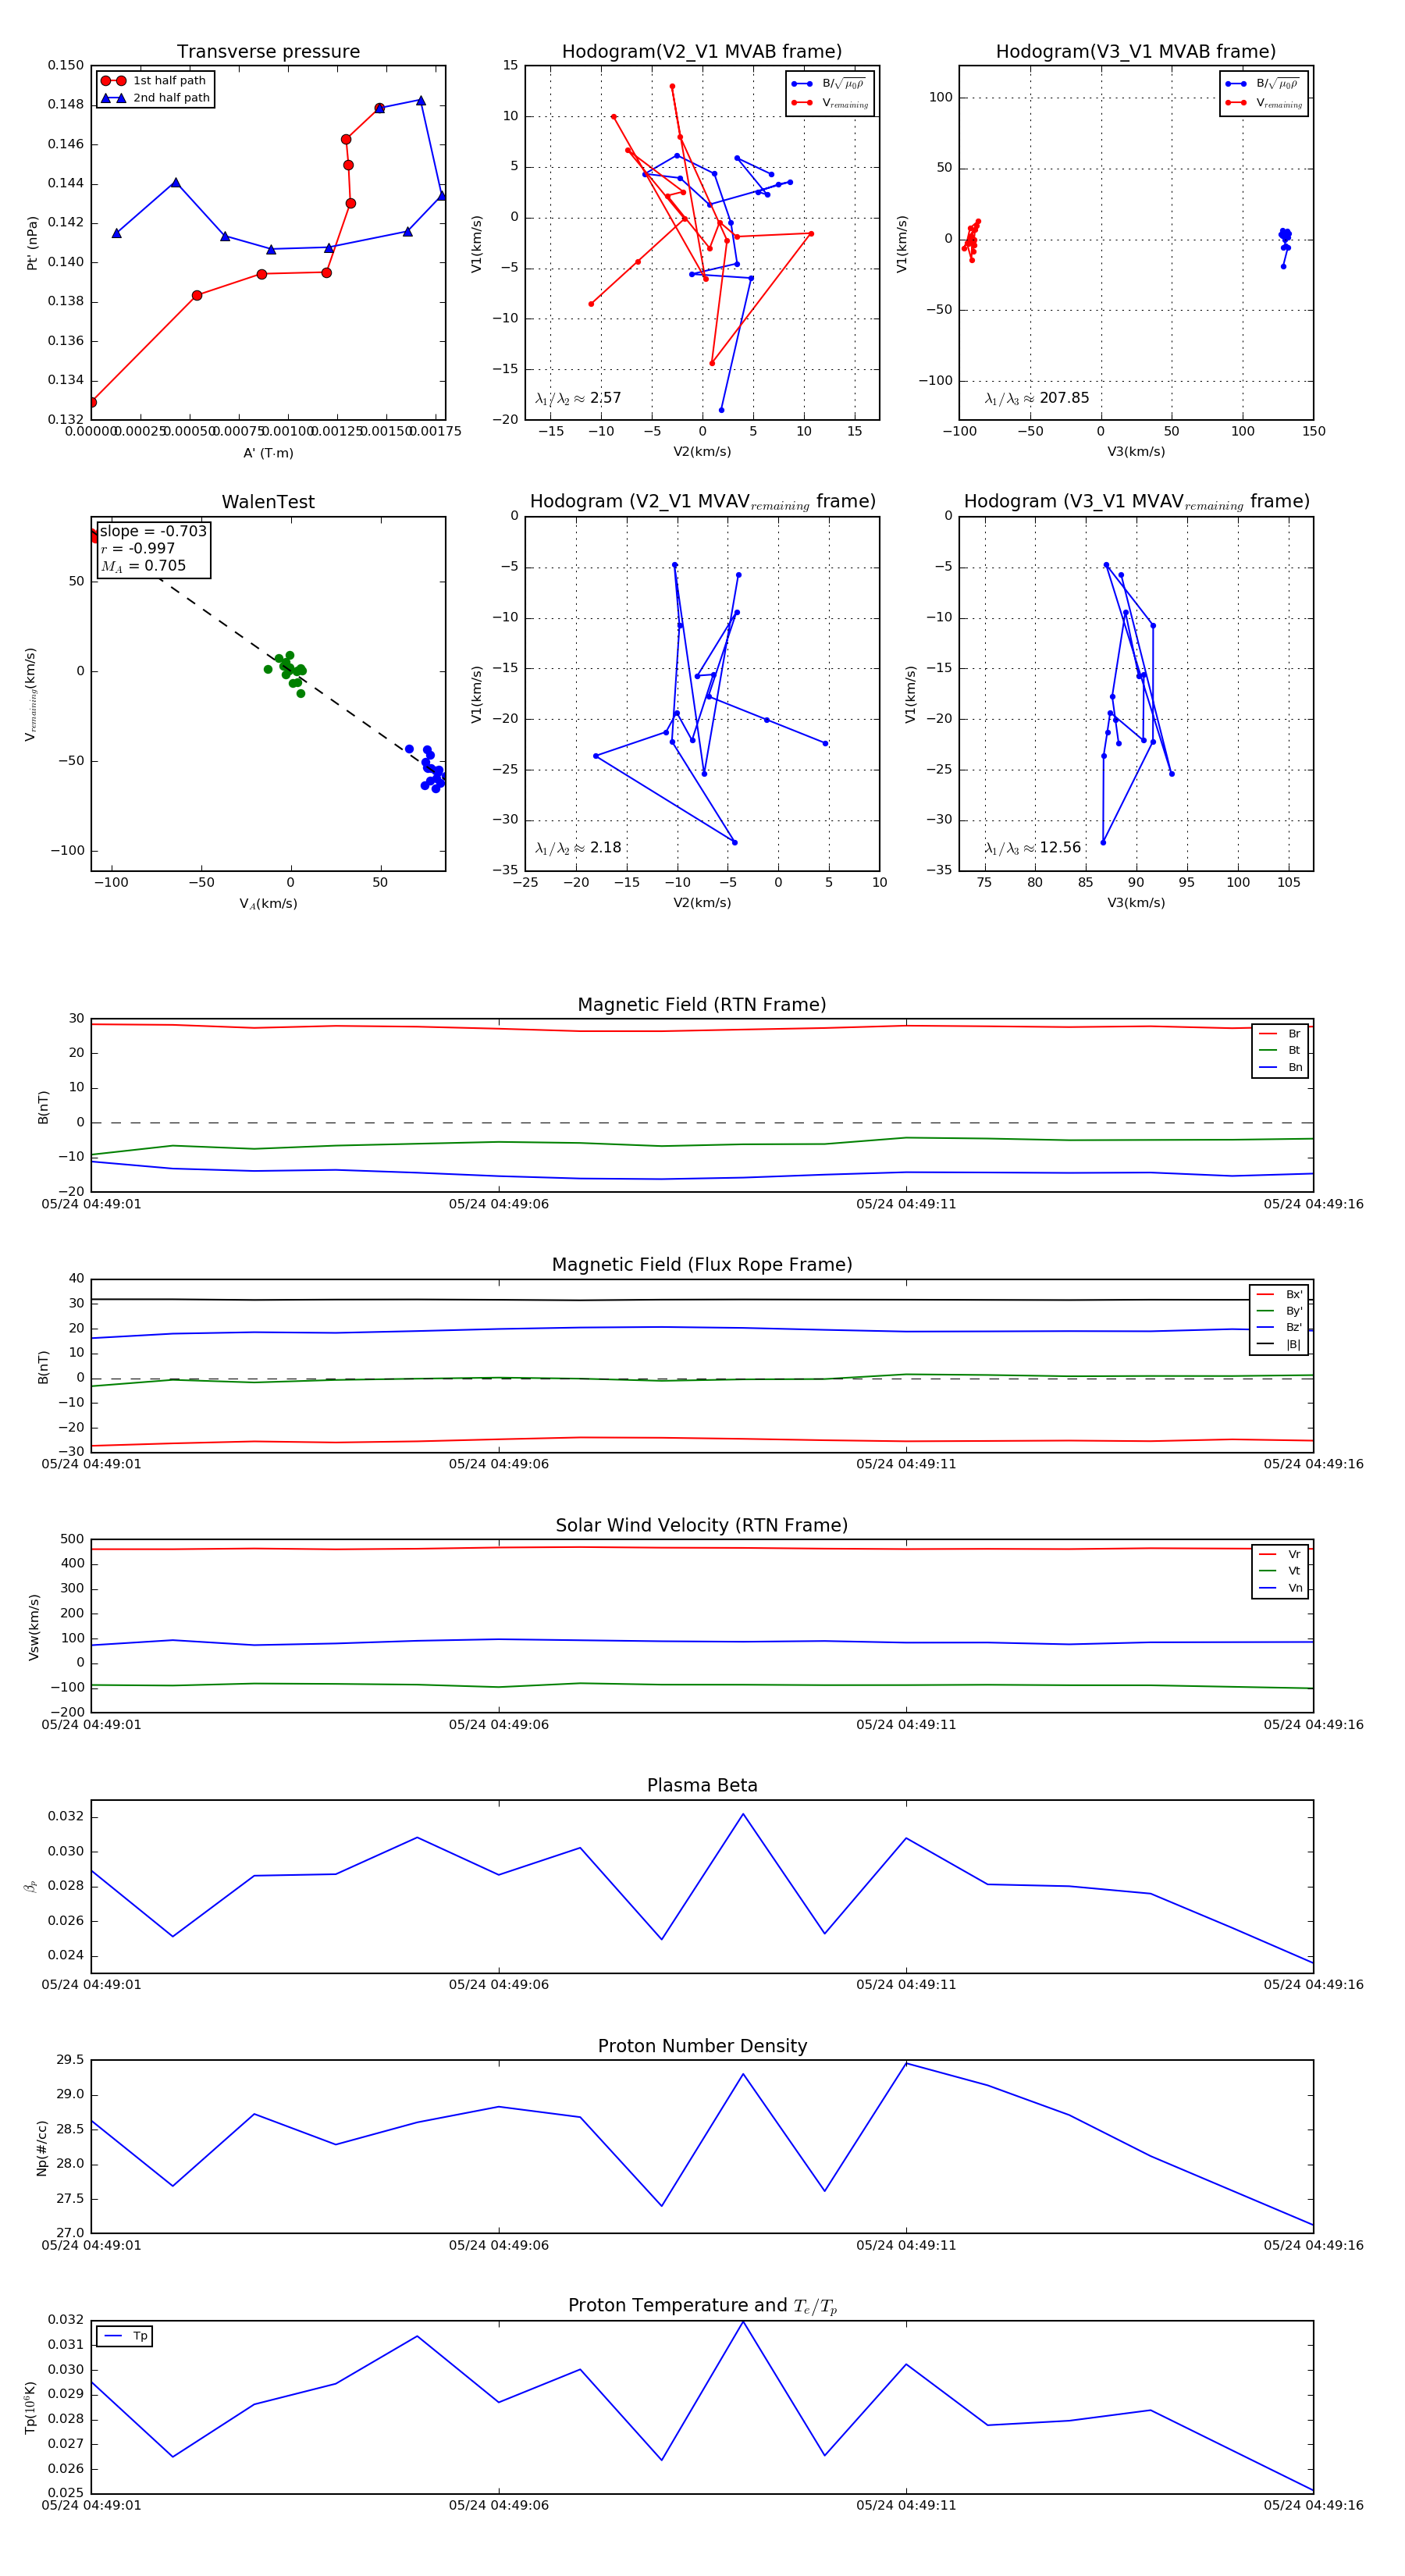1405x2576 pixels.
Task: Click the A' (T·m) x-axis label
Action: [268, 453]
